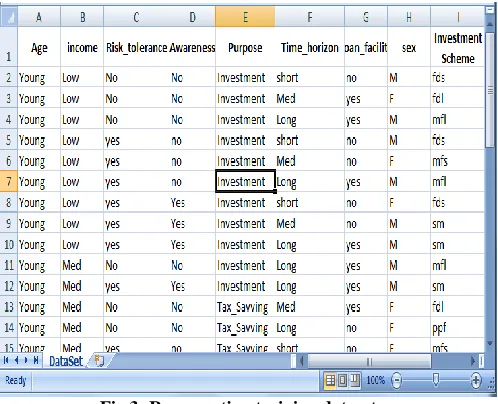The image size is (498, 404).
Task: Click 'sm' cell in row 12
Action: click(458, 286)
